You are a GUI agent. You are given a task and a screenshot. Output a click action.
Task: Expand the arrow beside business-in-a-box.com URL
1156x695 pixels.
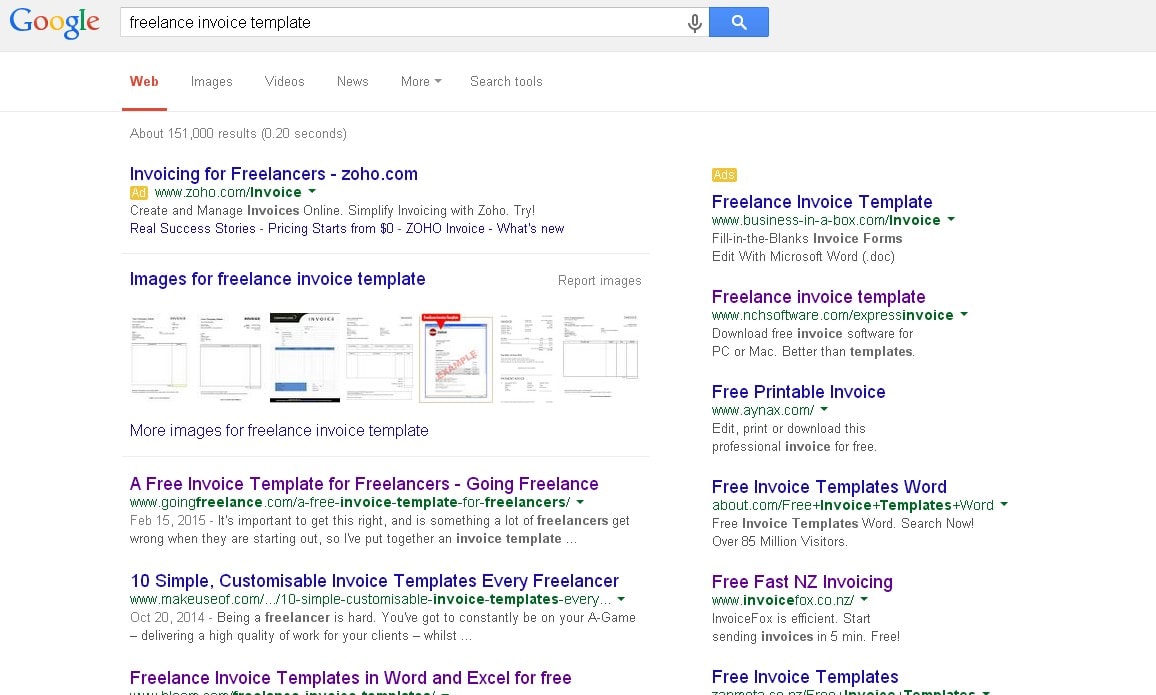pyautogui.click(x=951, y=220)
